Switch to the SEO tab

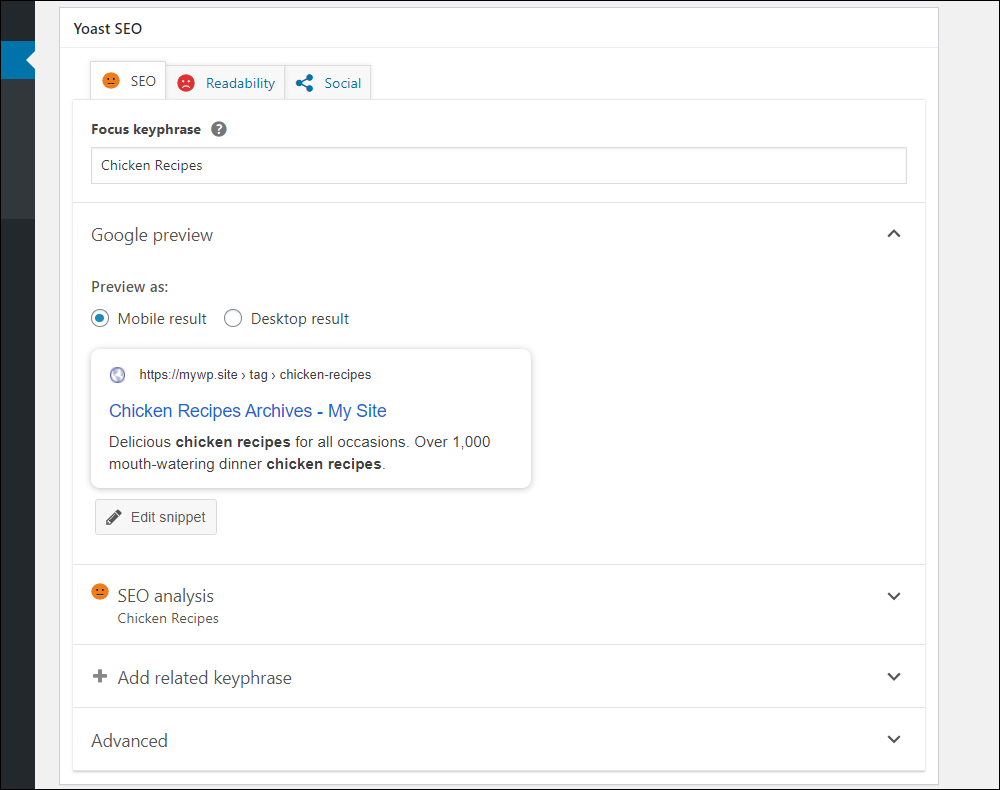coord(128,81)
